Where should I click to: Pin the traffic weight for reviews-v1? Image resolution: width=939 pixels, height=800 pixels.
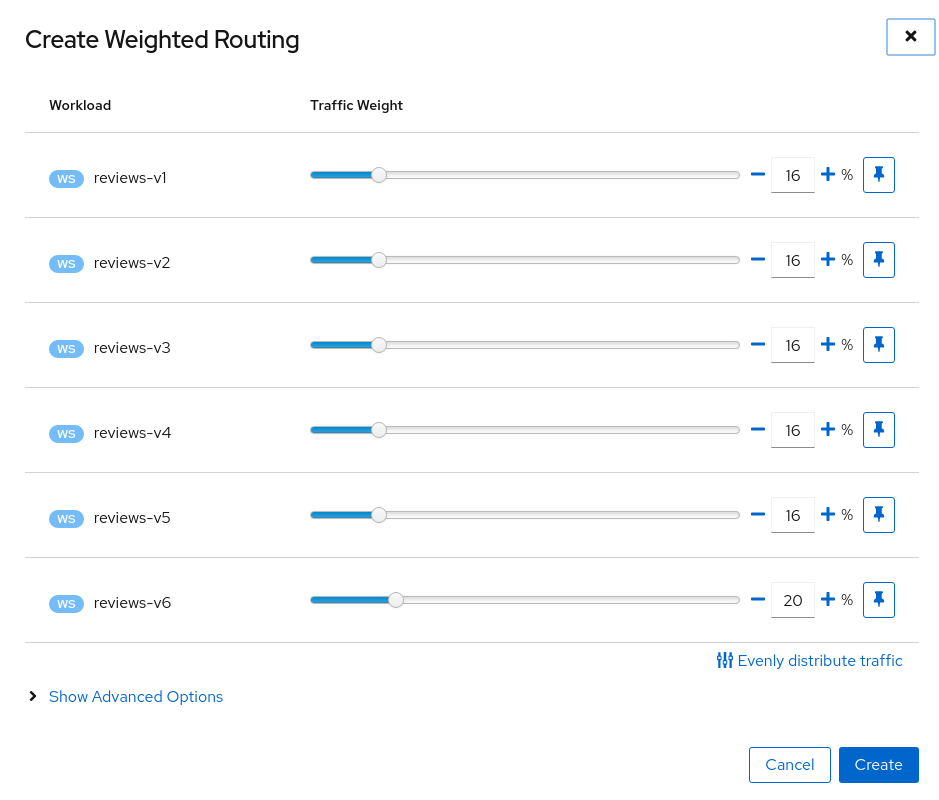click(878, 174)
